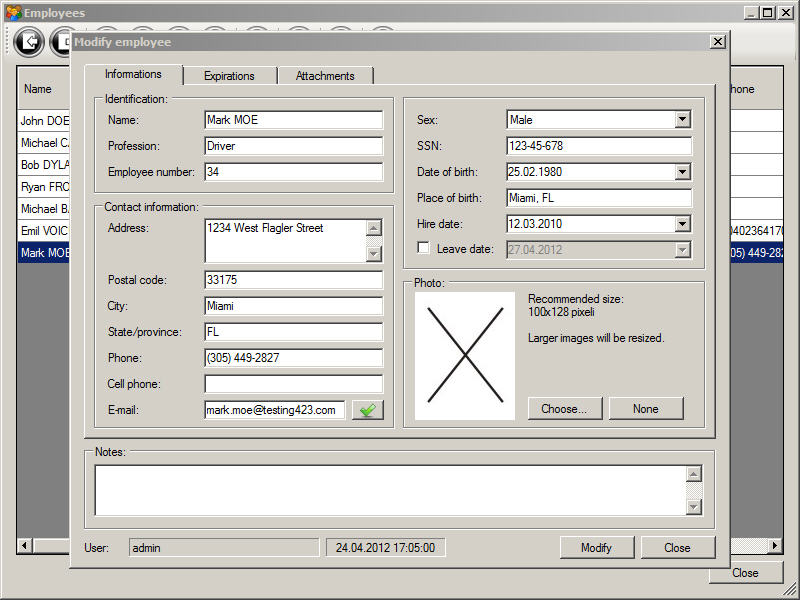The height and width of the screenshot is (600, 800).
Task: Click inside the Notes text area
Action: pyautogui.click(x=390, y=490)
